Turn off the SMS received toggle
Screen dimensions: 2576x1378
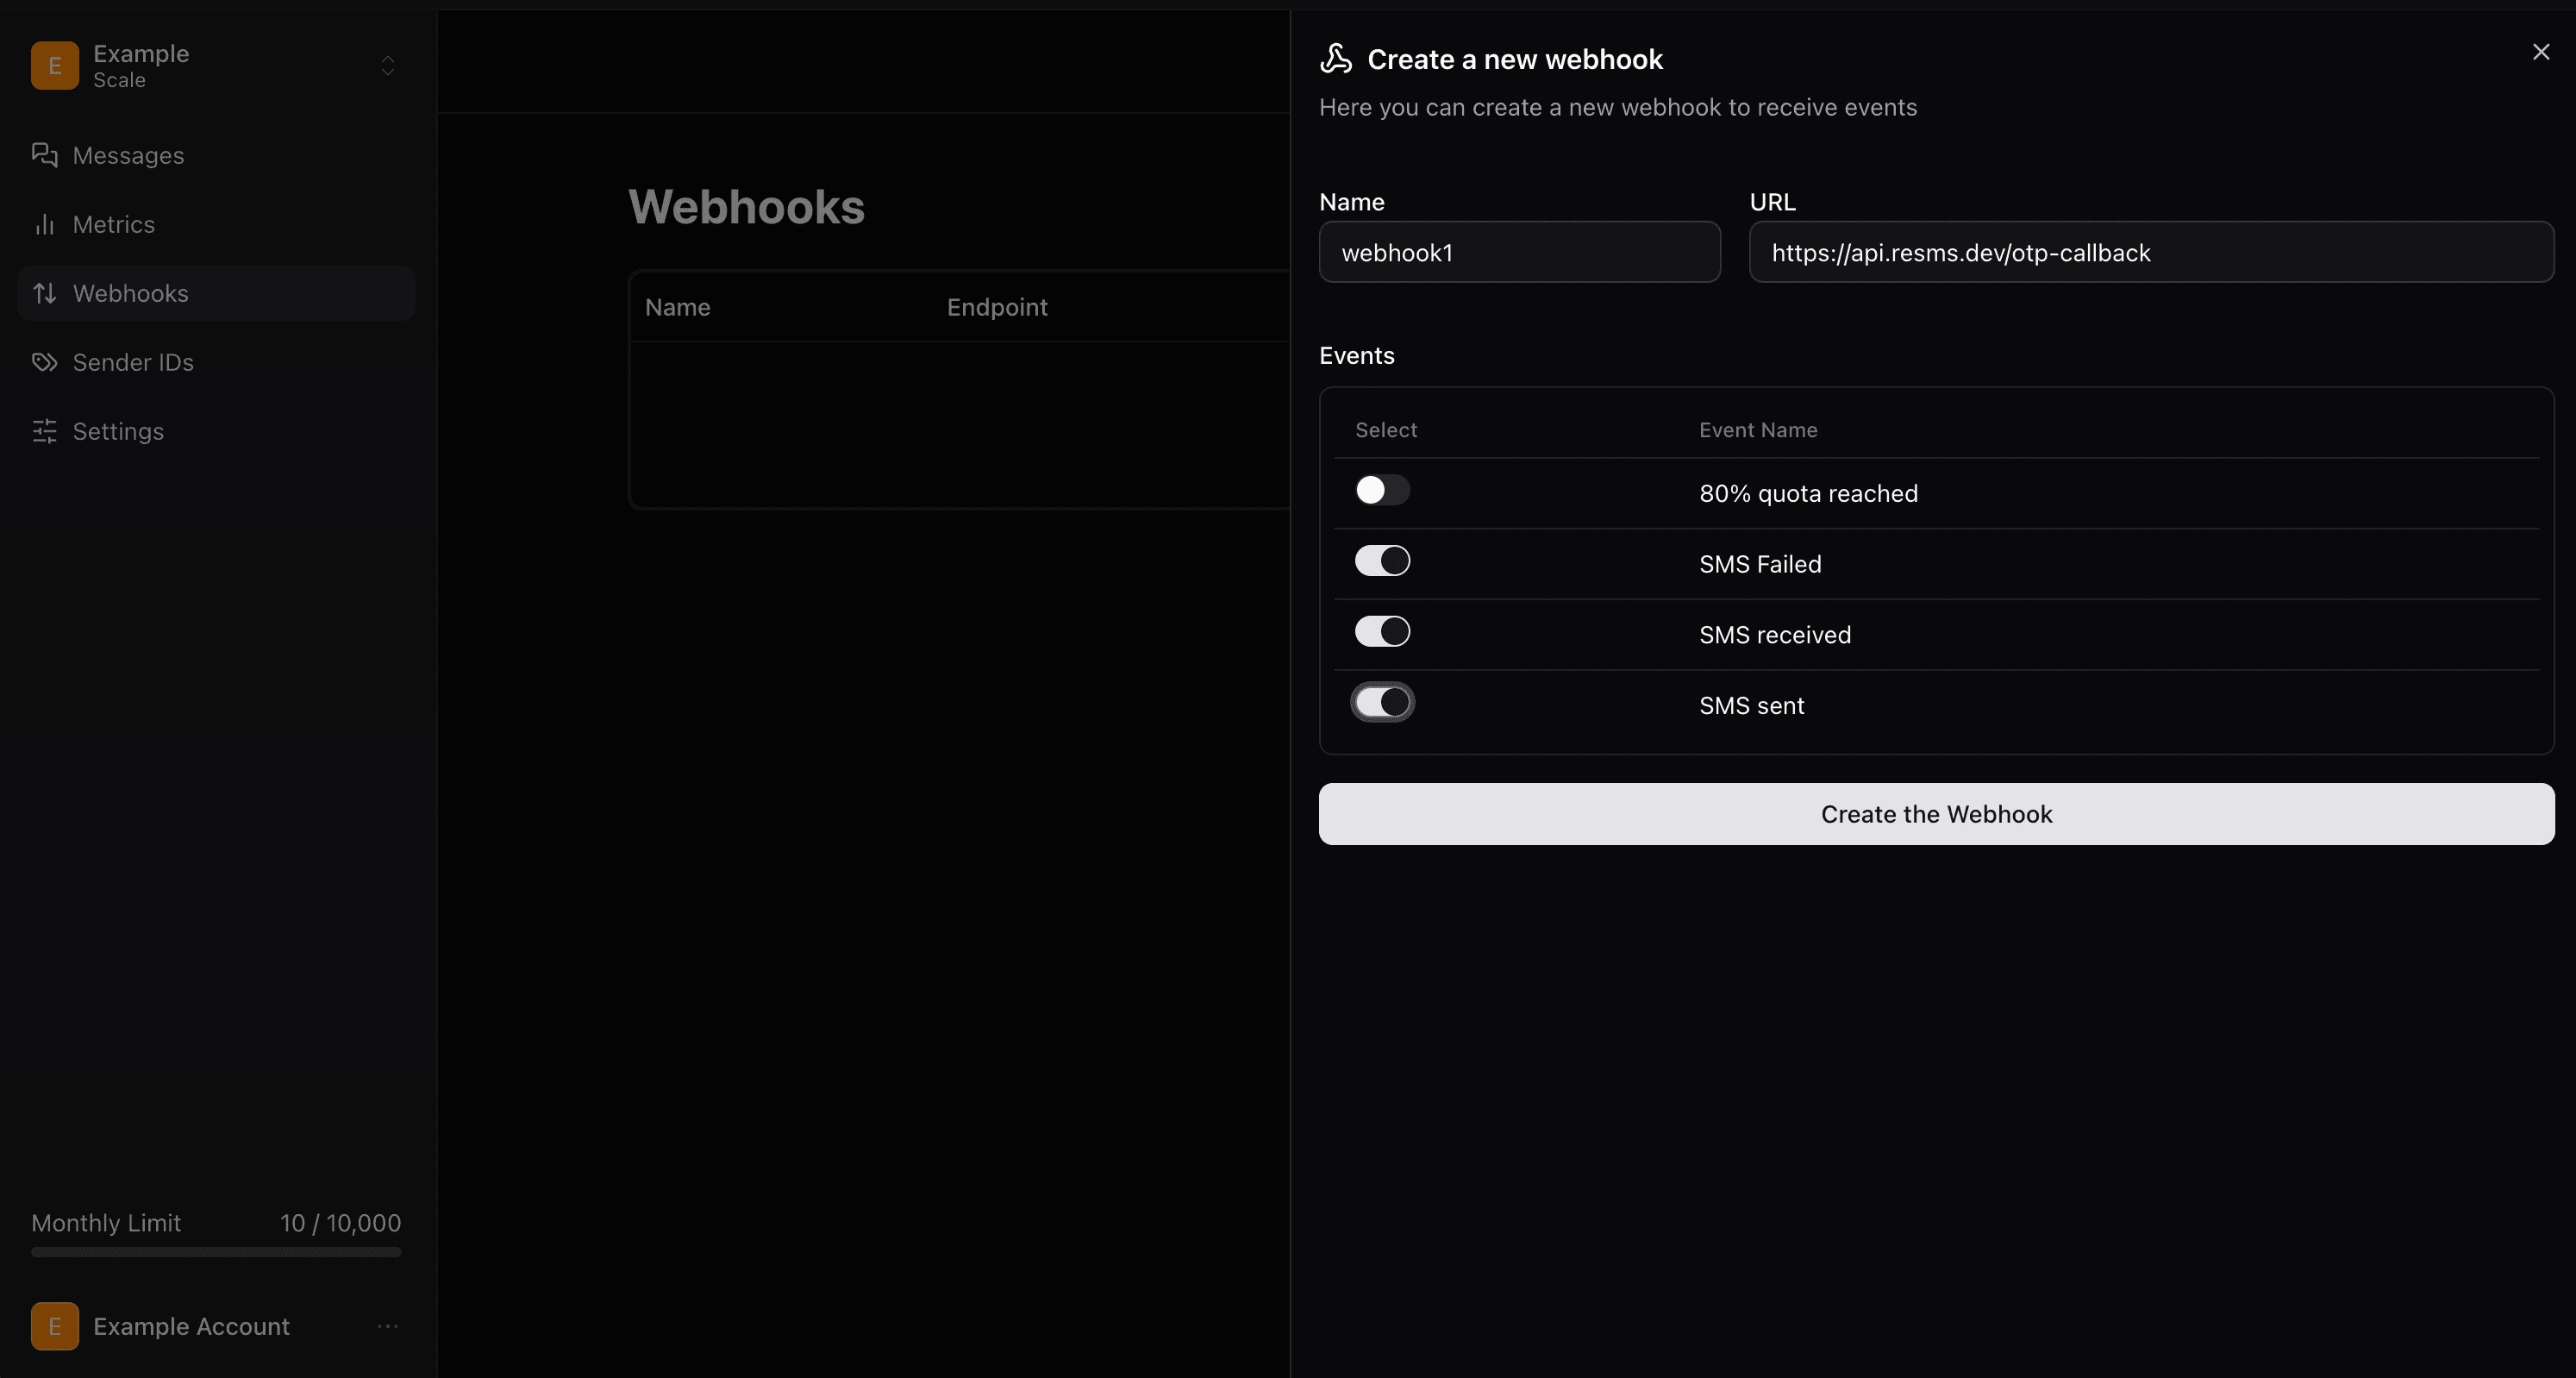point(1382,631)
